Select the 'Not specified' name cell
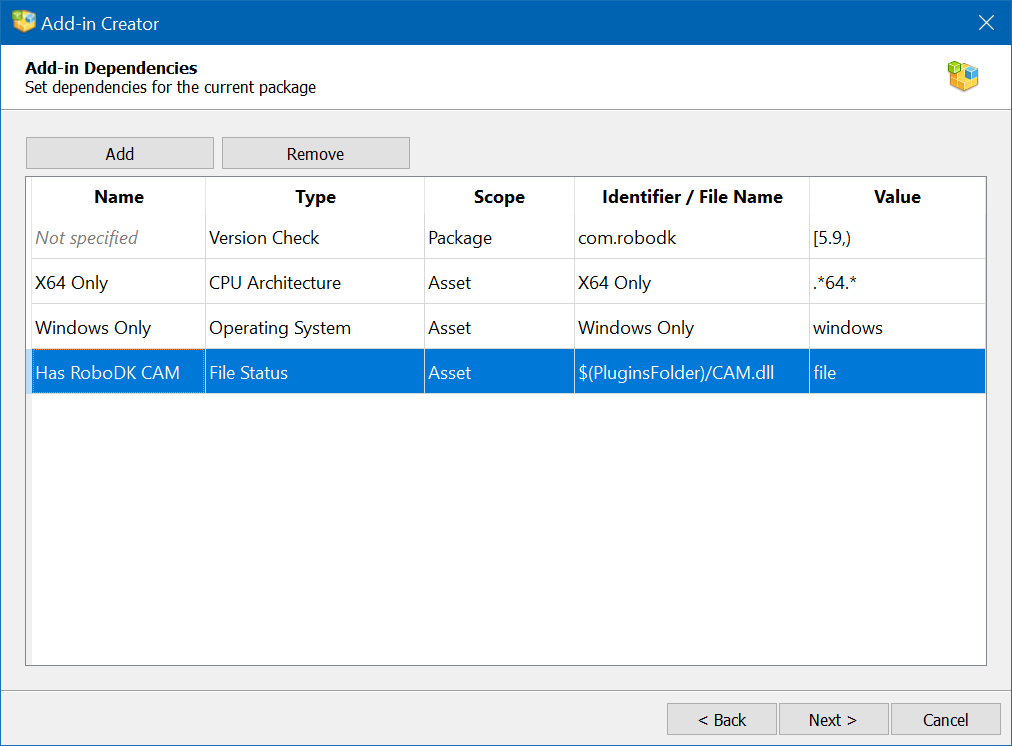This screenshot has height=746, width=1012. (x=119, y=237)
